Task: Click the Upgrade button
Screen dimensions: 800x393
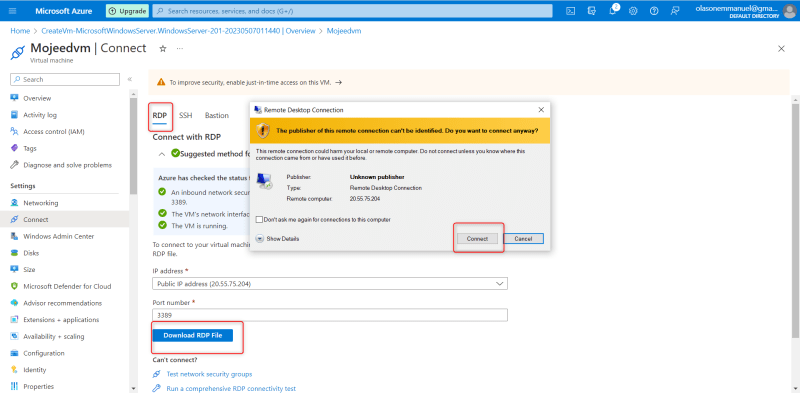Action: 128,11
